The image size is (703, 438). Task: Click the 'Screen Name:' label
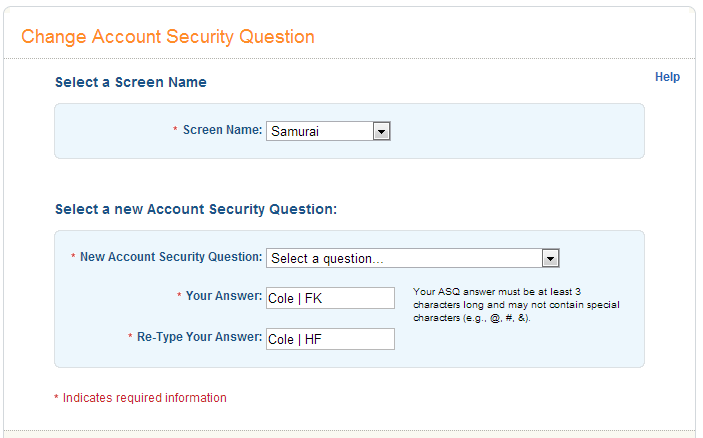222,130
